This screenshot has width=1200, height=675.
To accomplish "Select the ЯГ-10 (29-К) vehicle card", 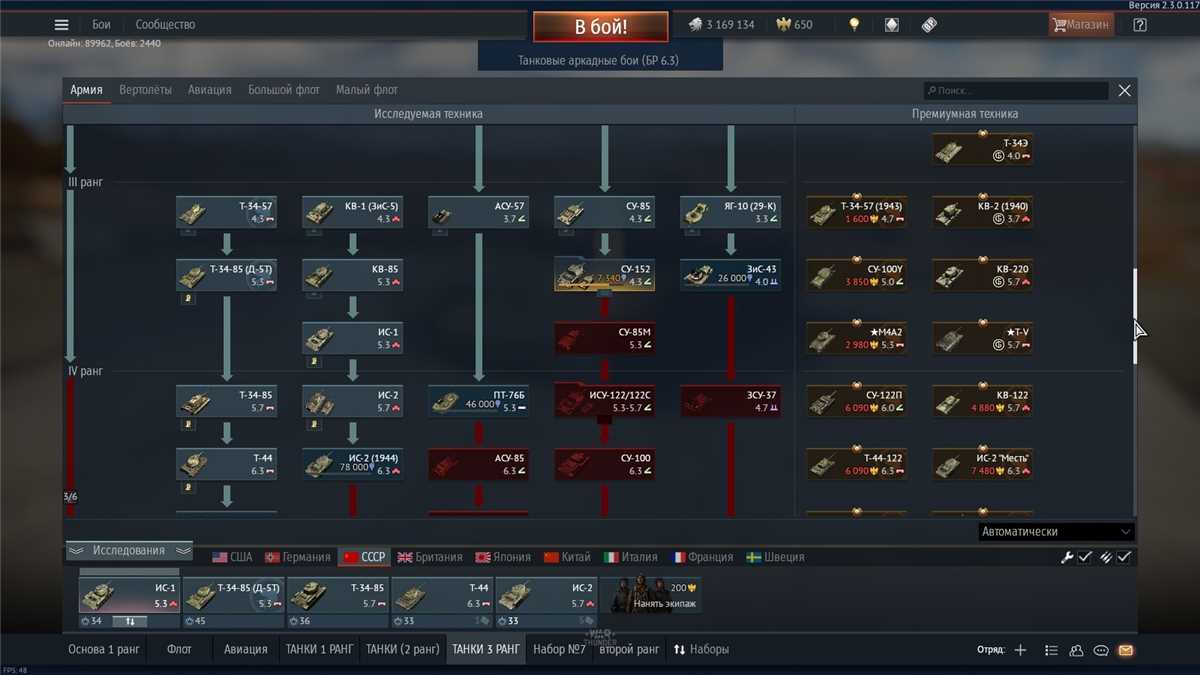I will 731,213.
